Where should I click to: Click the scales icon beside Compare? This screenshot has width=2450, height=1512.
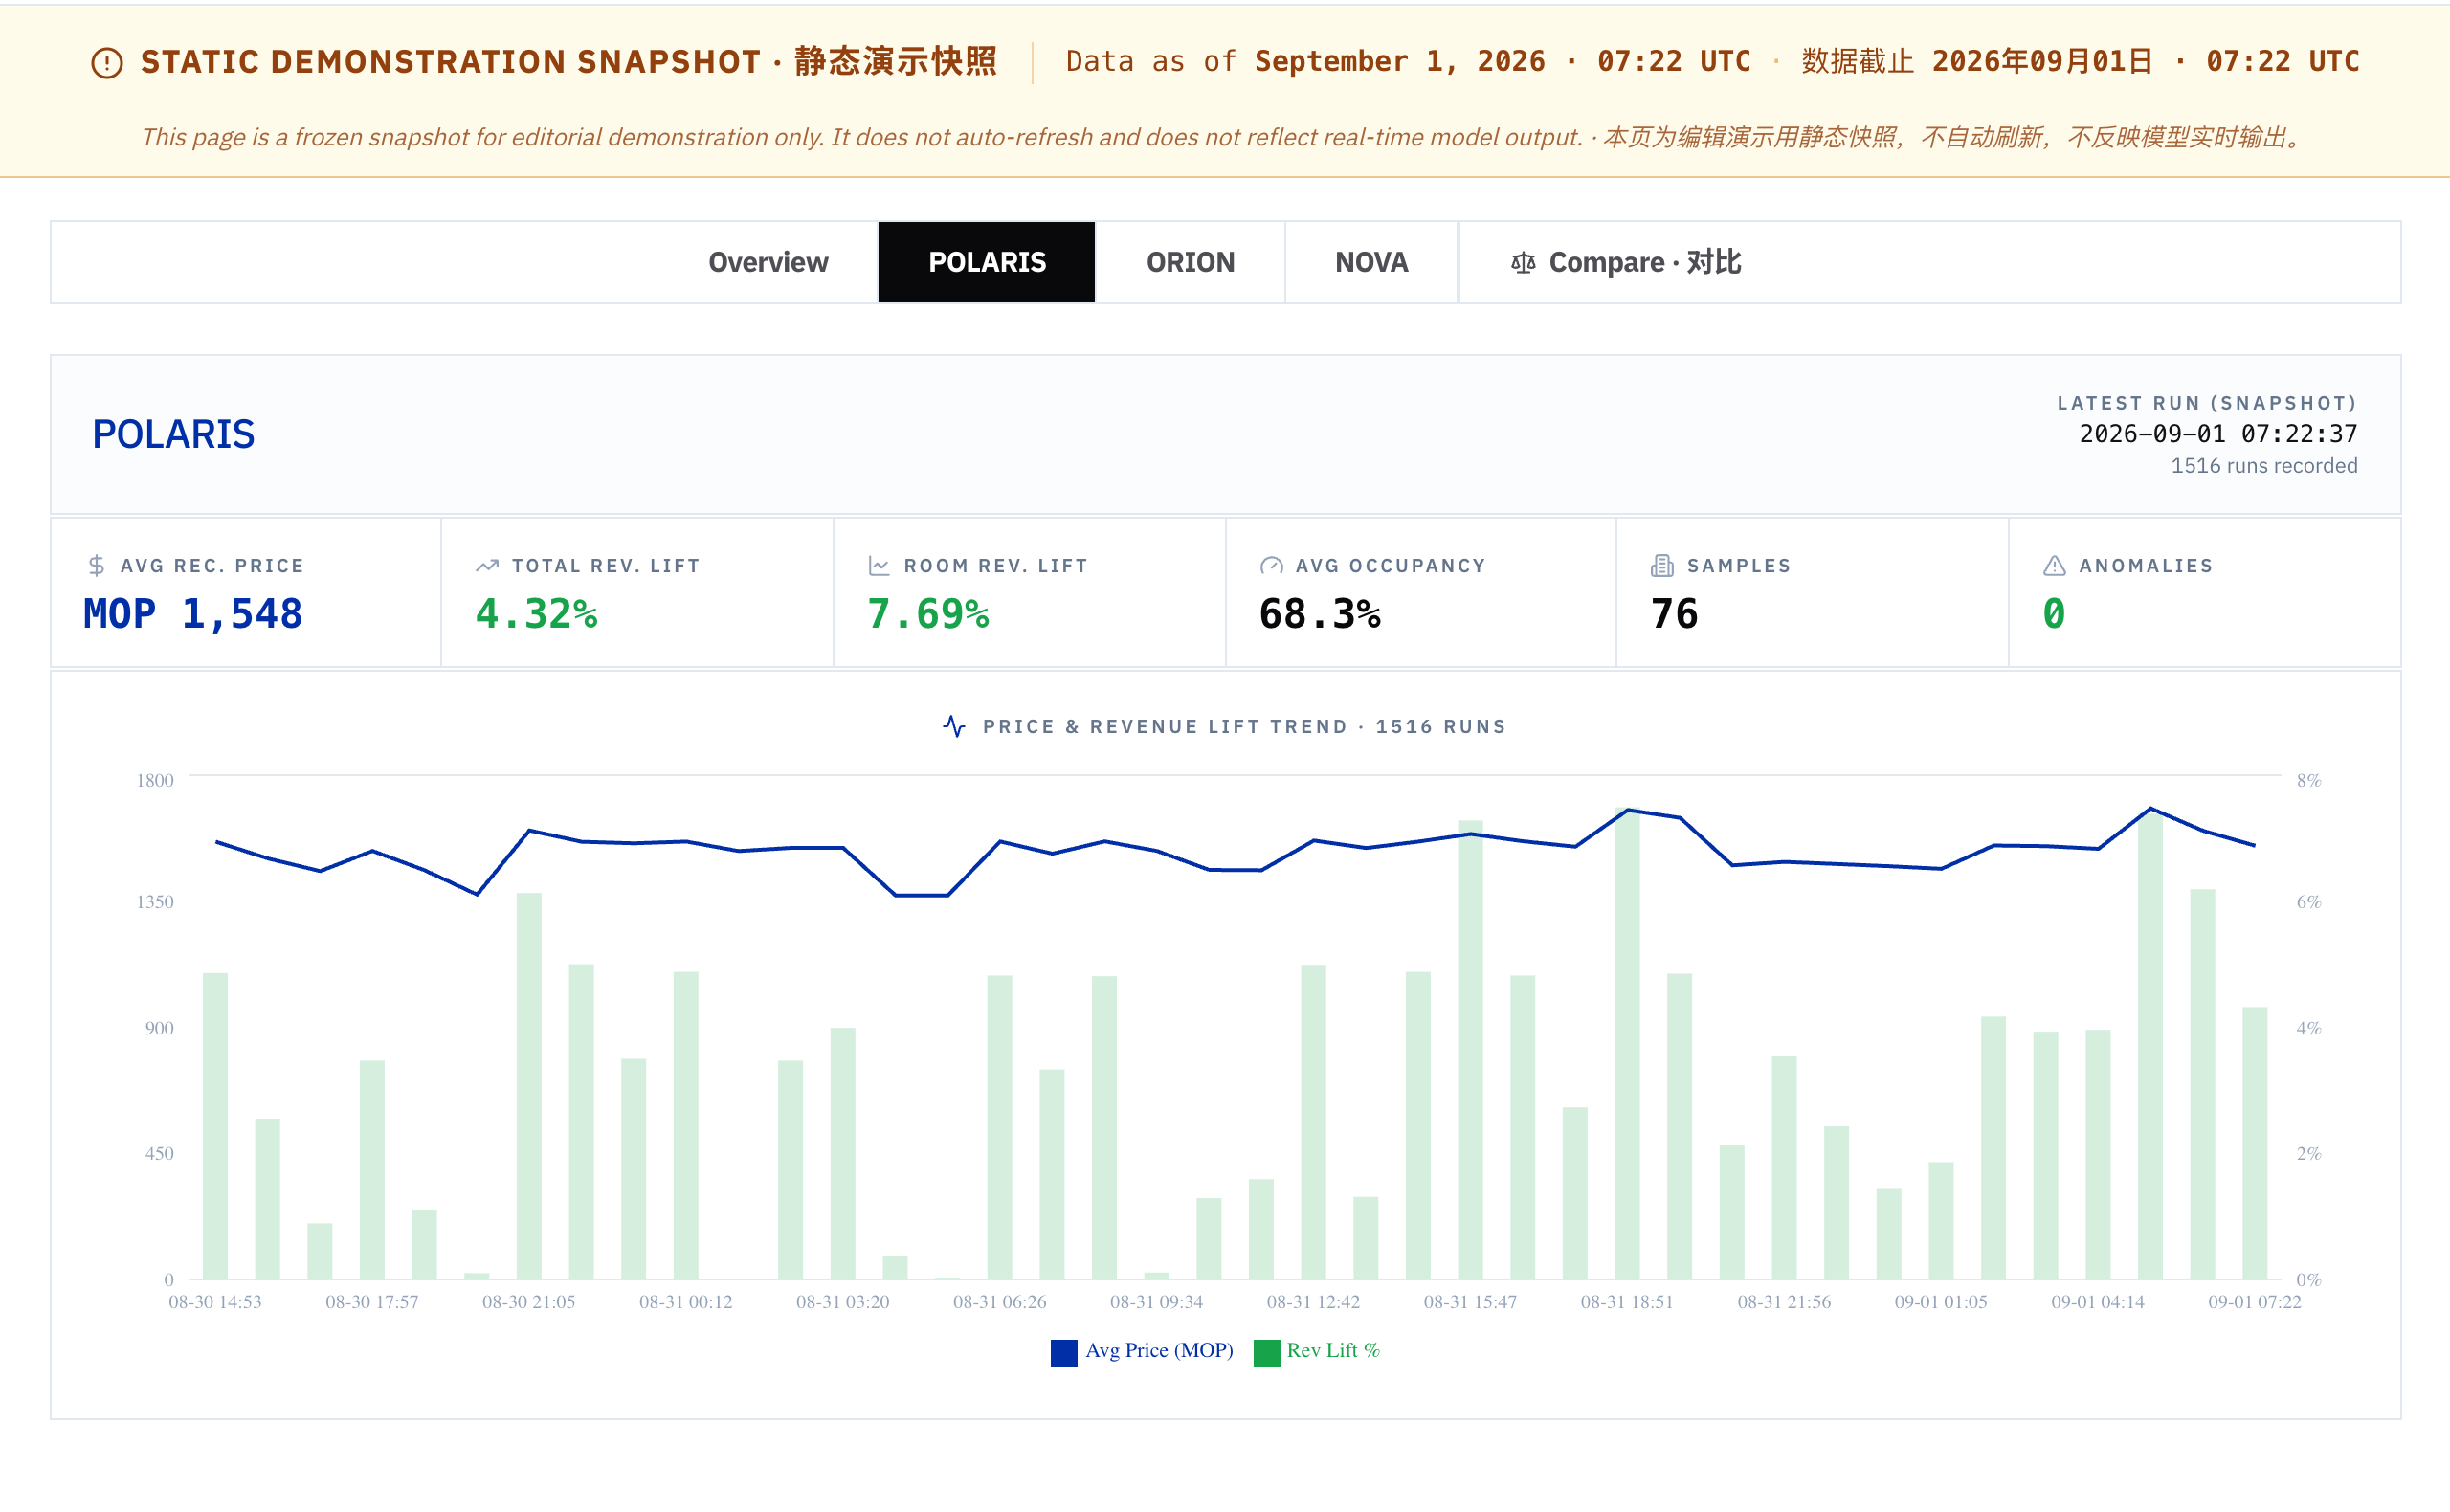(1523, 263)
